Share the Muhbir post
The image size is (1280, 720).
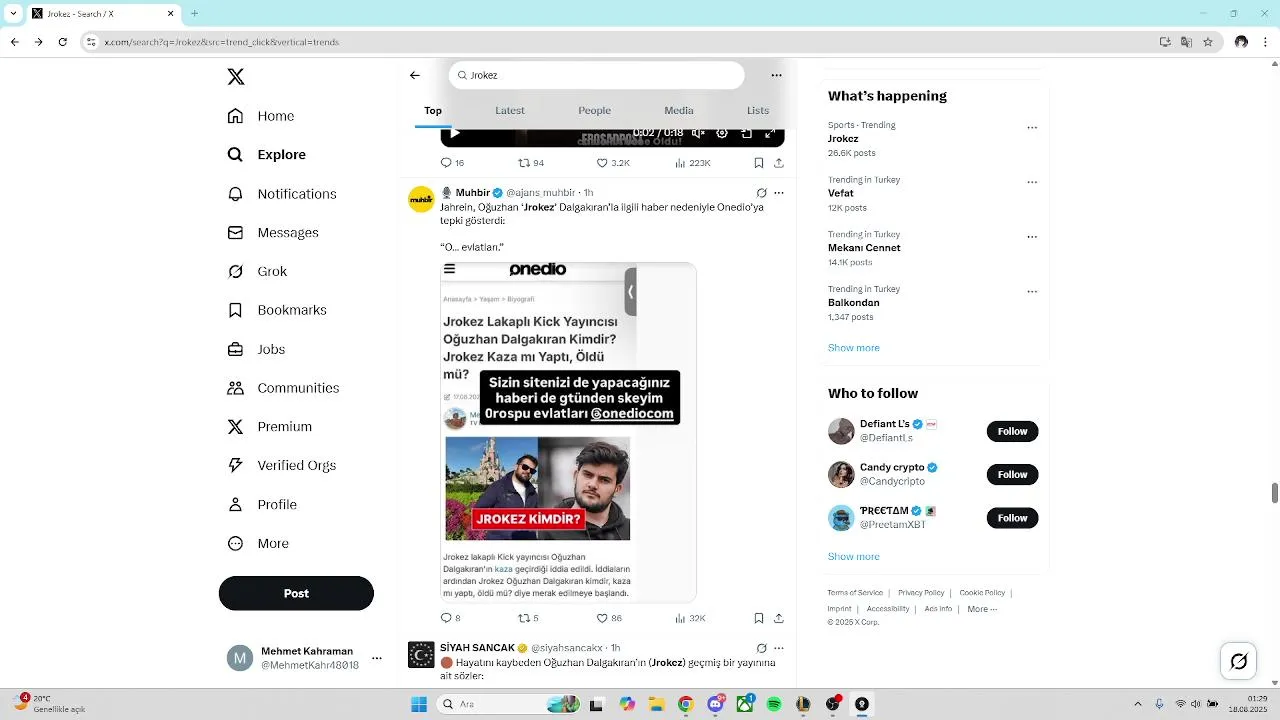pyautogui.click(x=779, y=618)
